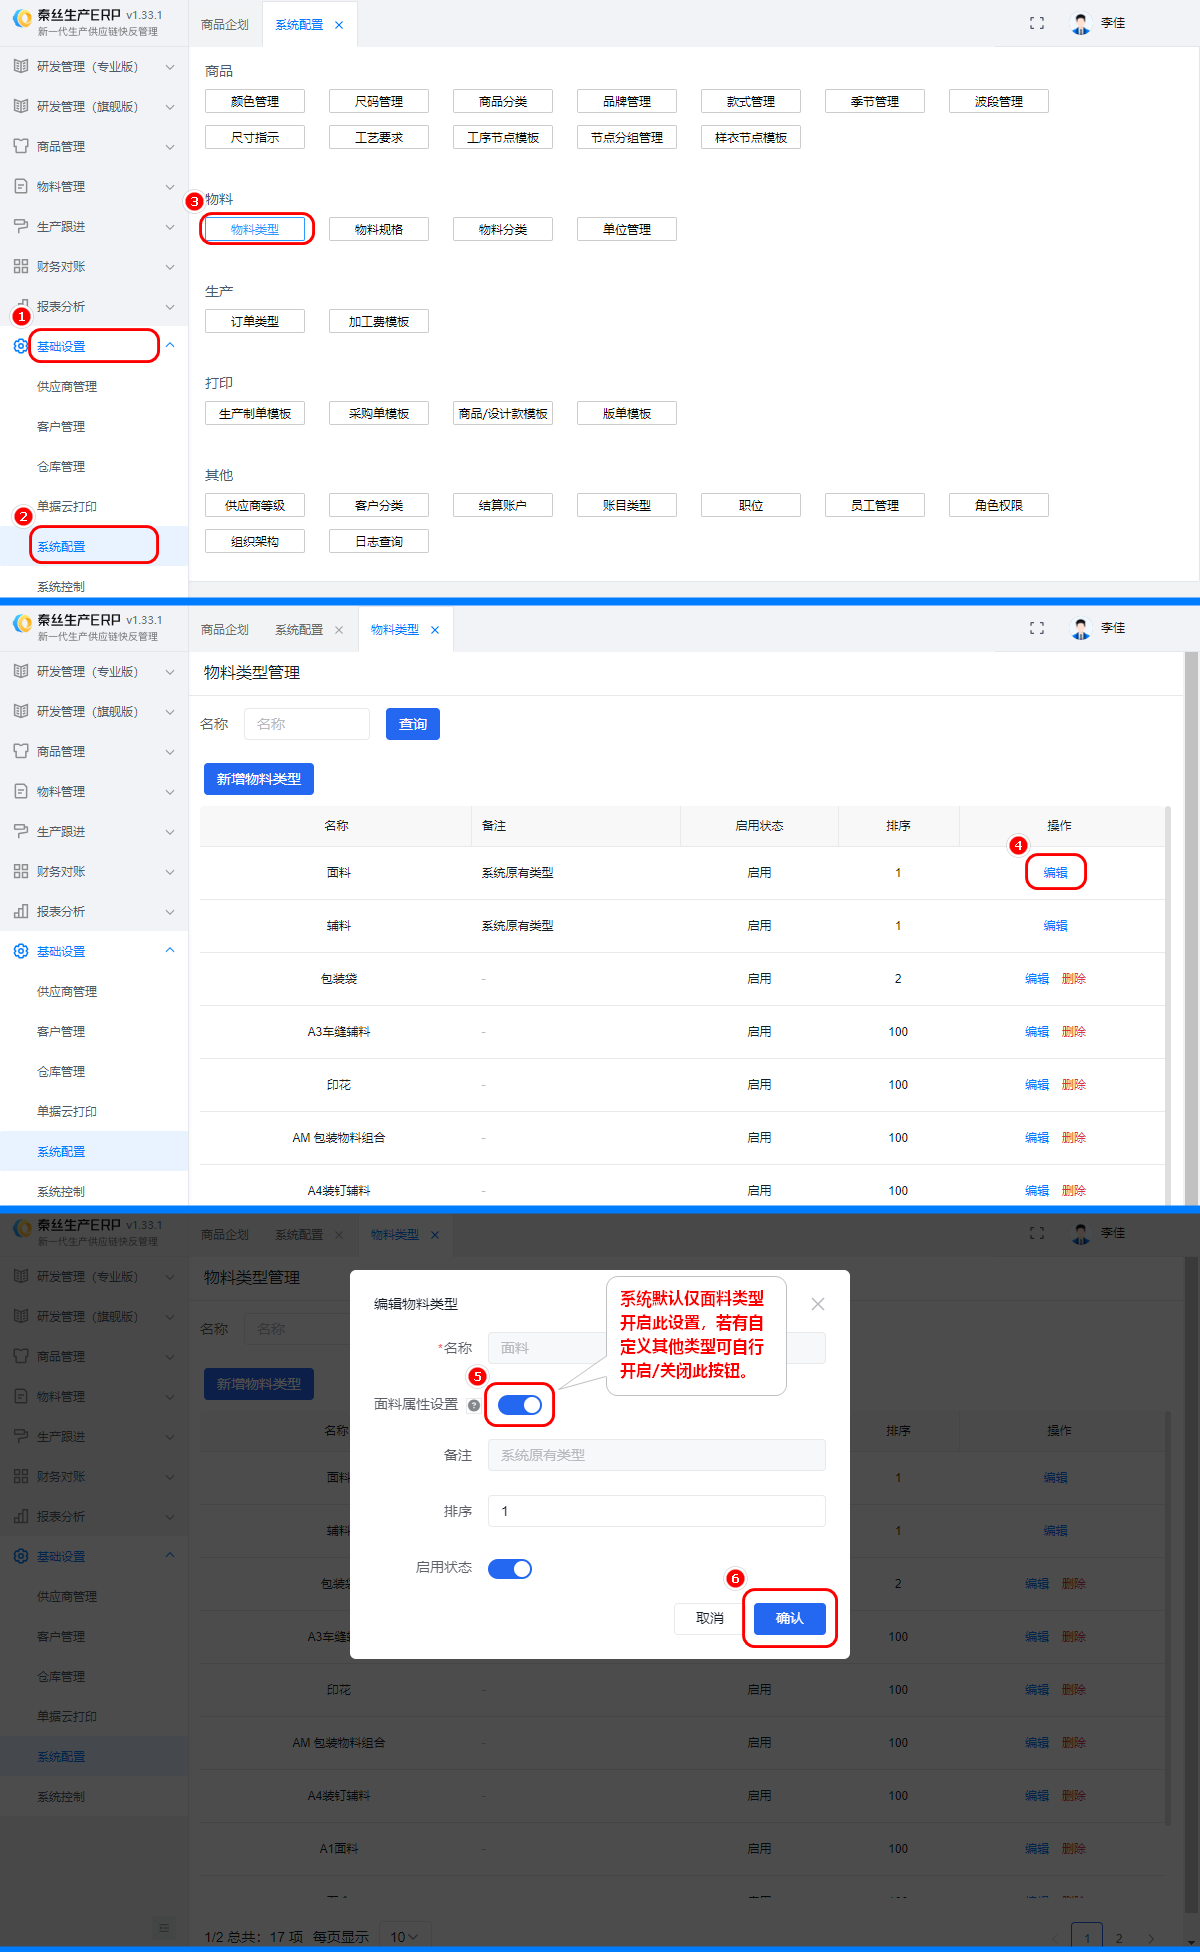
Task: Open the 每页显示 page size dropdown
Action: [x=405, y=1937]
